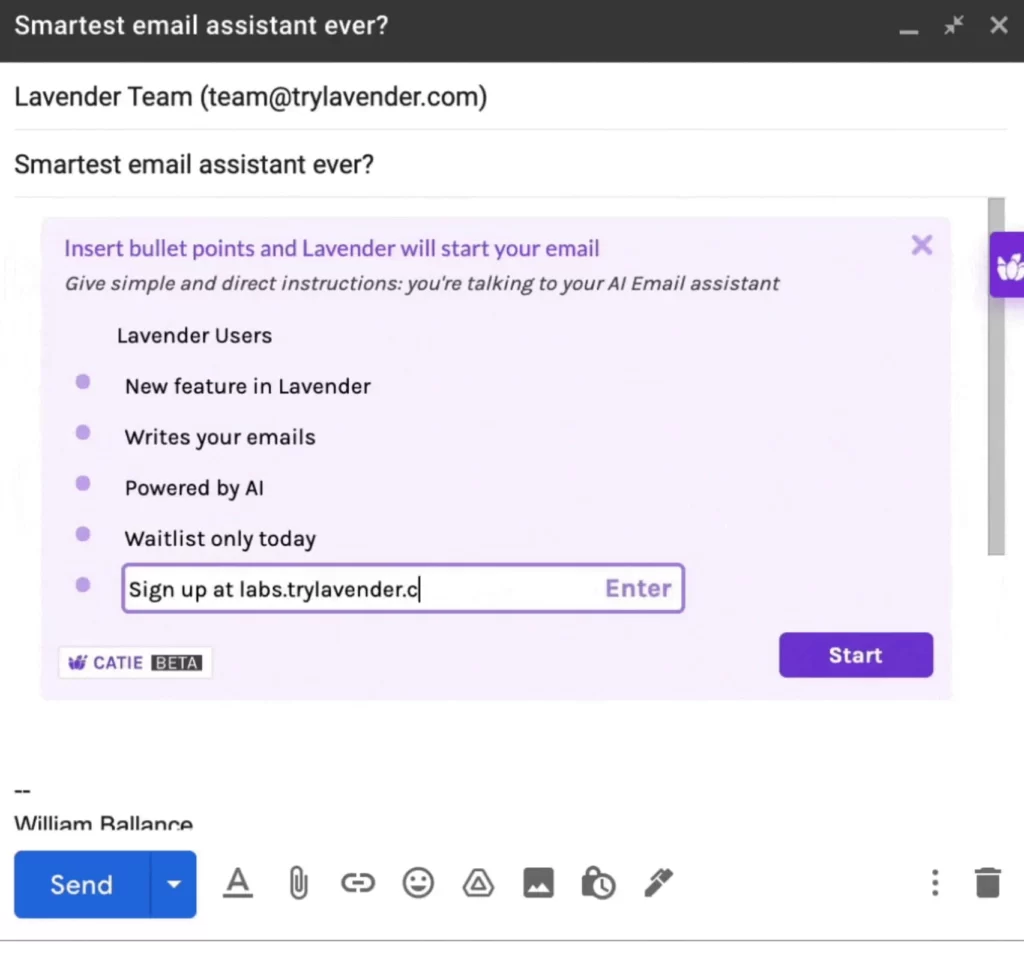Viewport: 1024px width, 971px height.
Task: Click the message body vertical scrollbar
Action: tap(996, 376)
